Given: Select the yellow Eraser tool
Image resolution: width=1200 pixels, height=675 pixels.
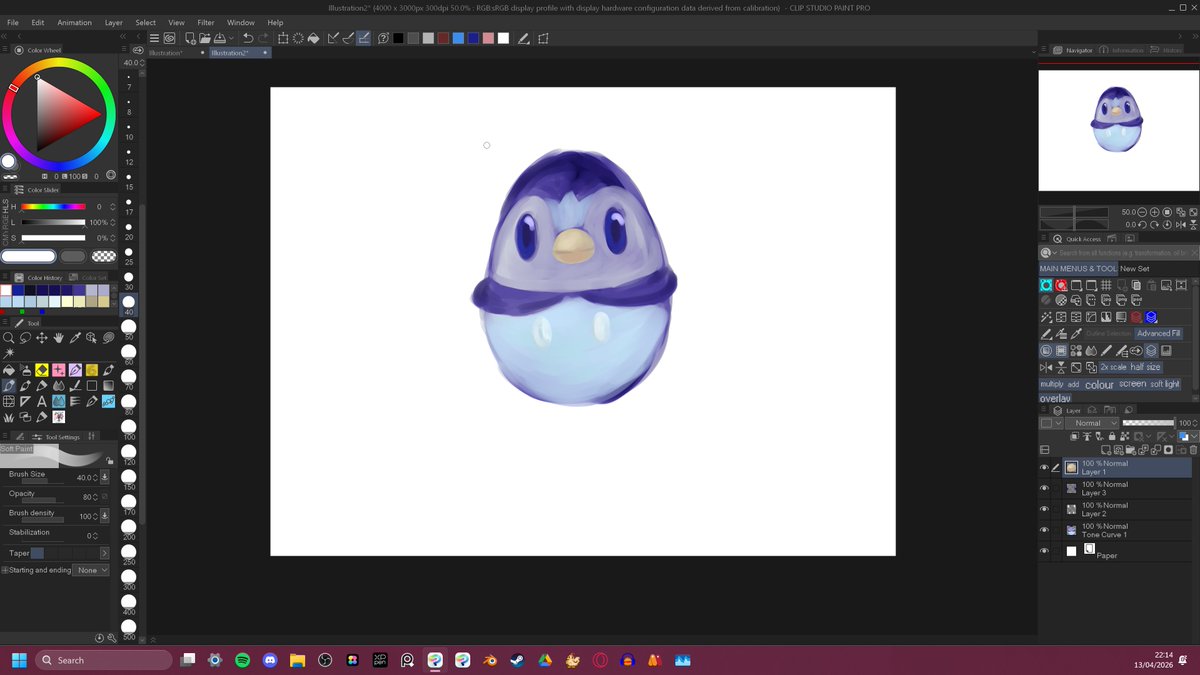Looking at the screenshot, I should [x=42, y=370].
